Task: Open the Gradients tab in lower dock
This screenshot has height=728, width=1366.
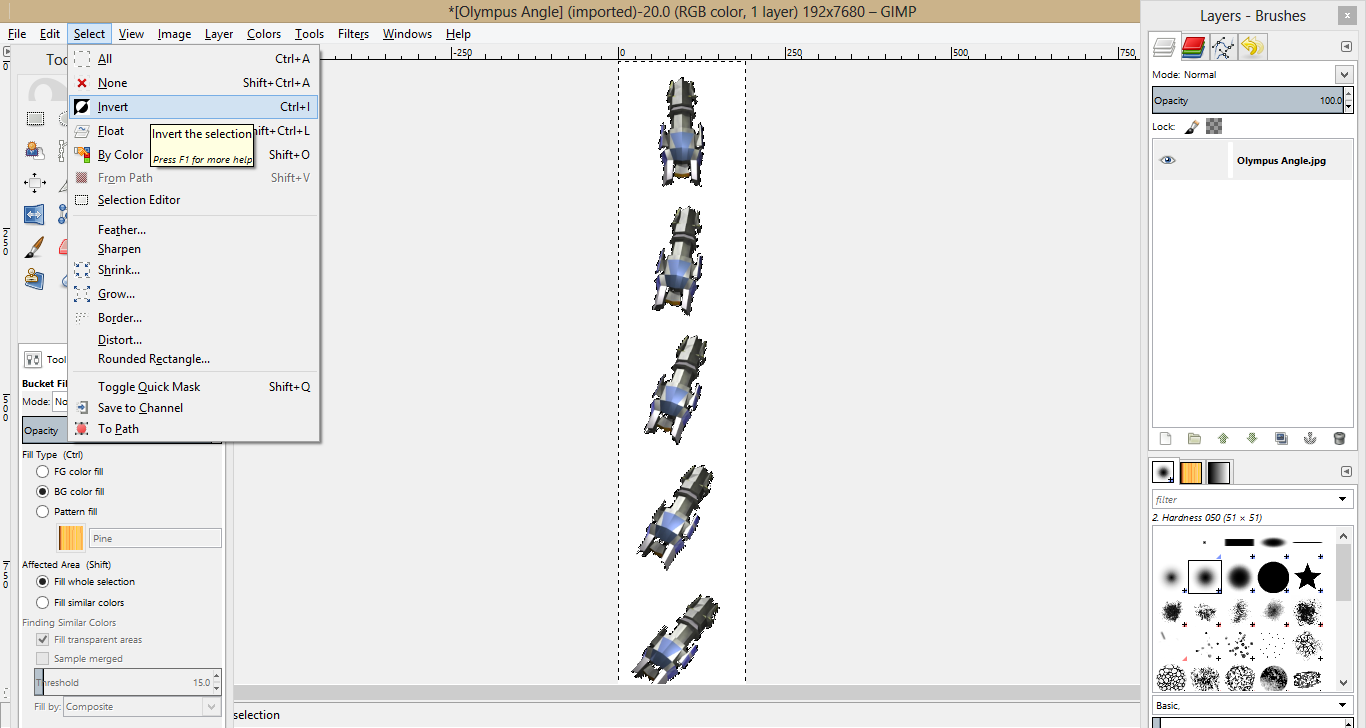Action: point(1219,472)
